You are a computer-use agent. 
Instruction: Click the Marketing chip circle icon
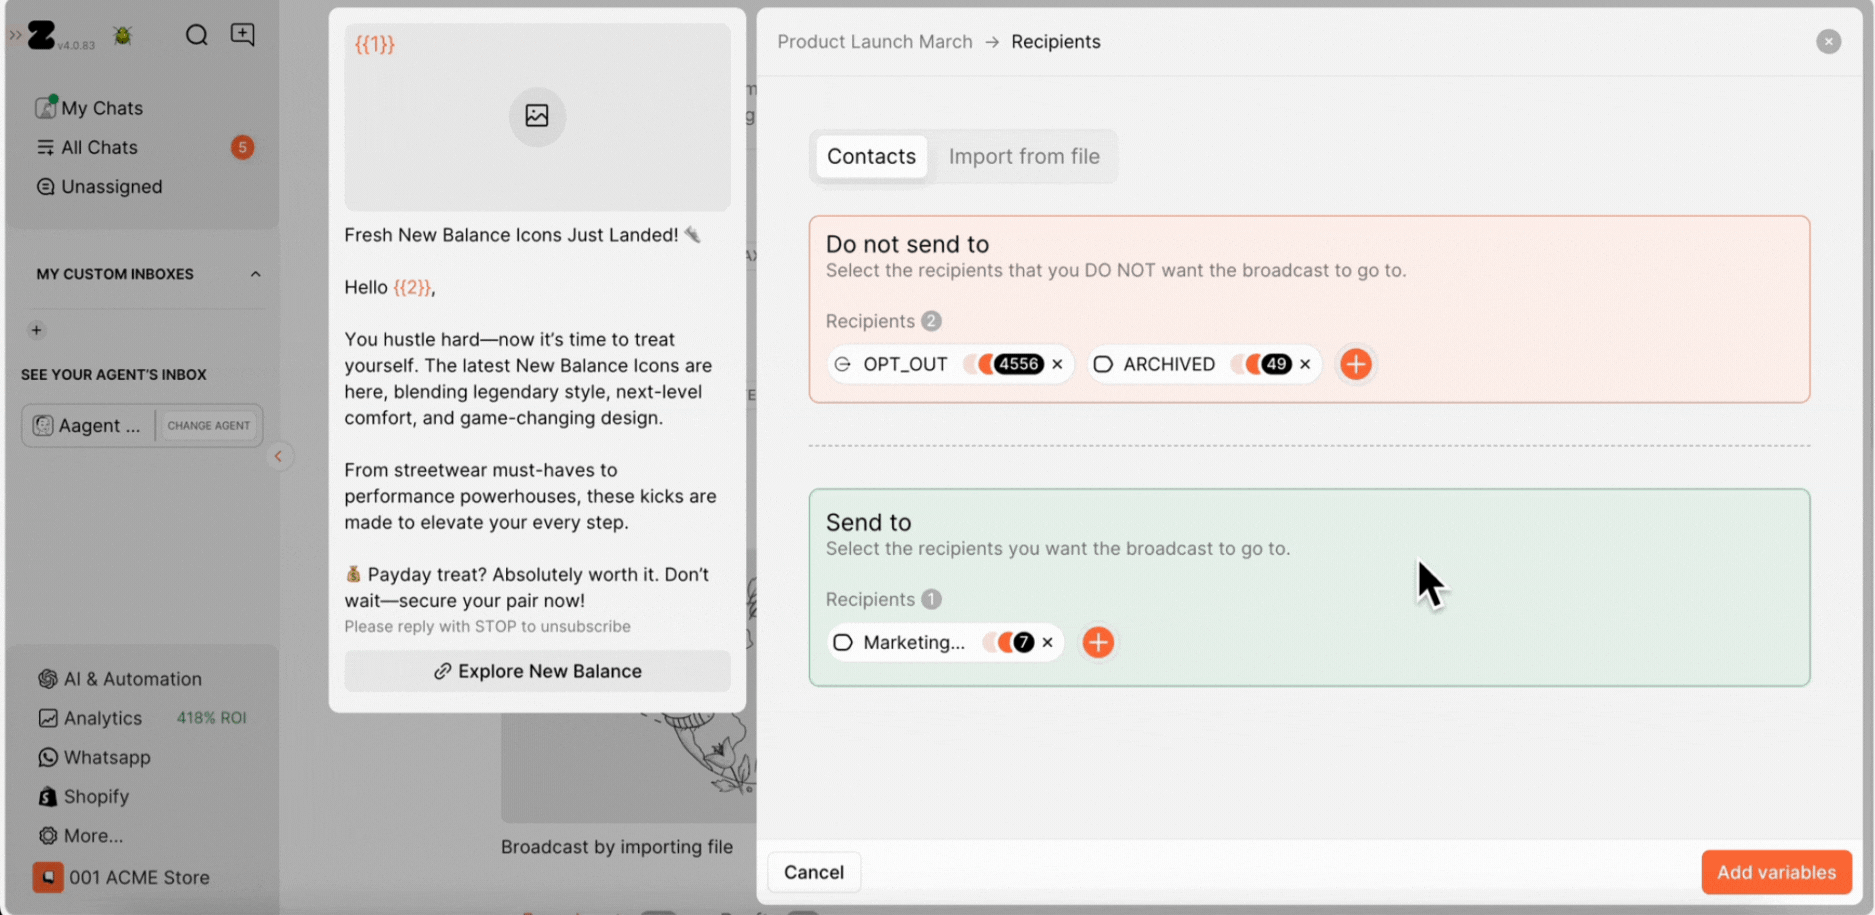click(x=843, y=642)
